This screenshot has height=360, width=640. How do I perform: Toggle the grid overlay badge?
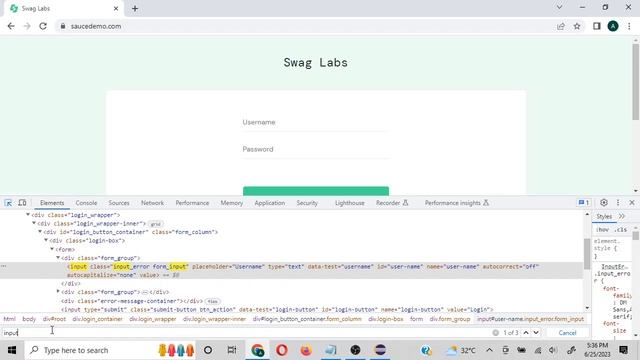click(x=156, y=224)
